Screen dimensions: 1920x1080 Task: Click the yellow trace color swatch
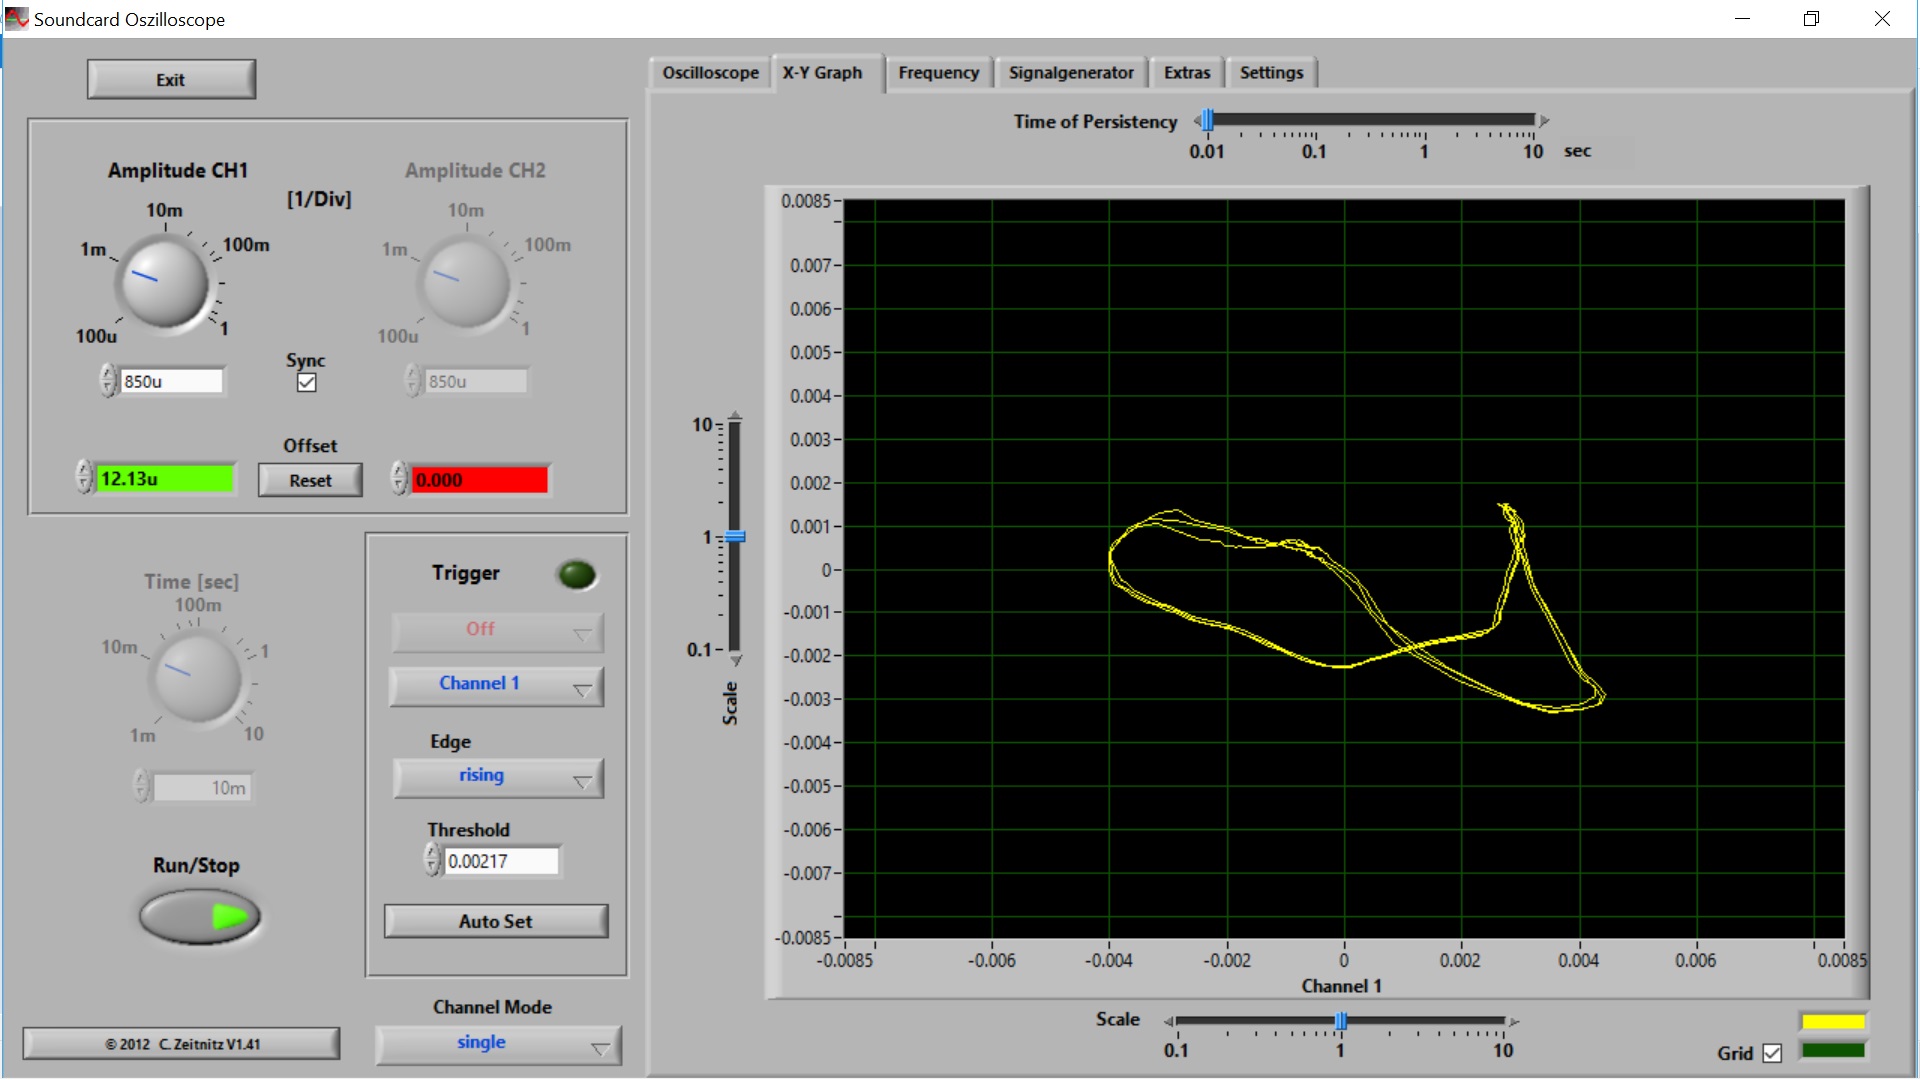1832,1021
